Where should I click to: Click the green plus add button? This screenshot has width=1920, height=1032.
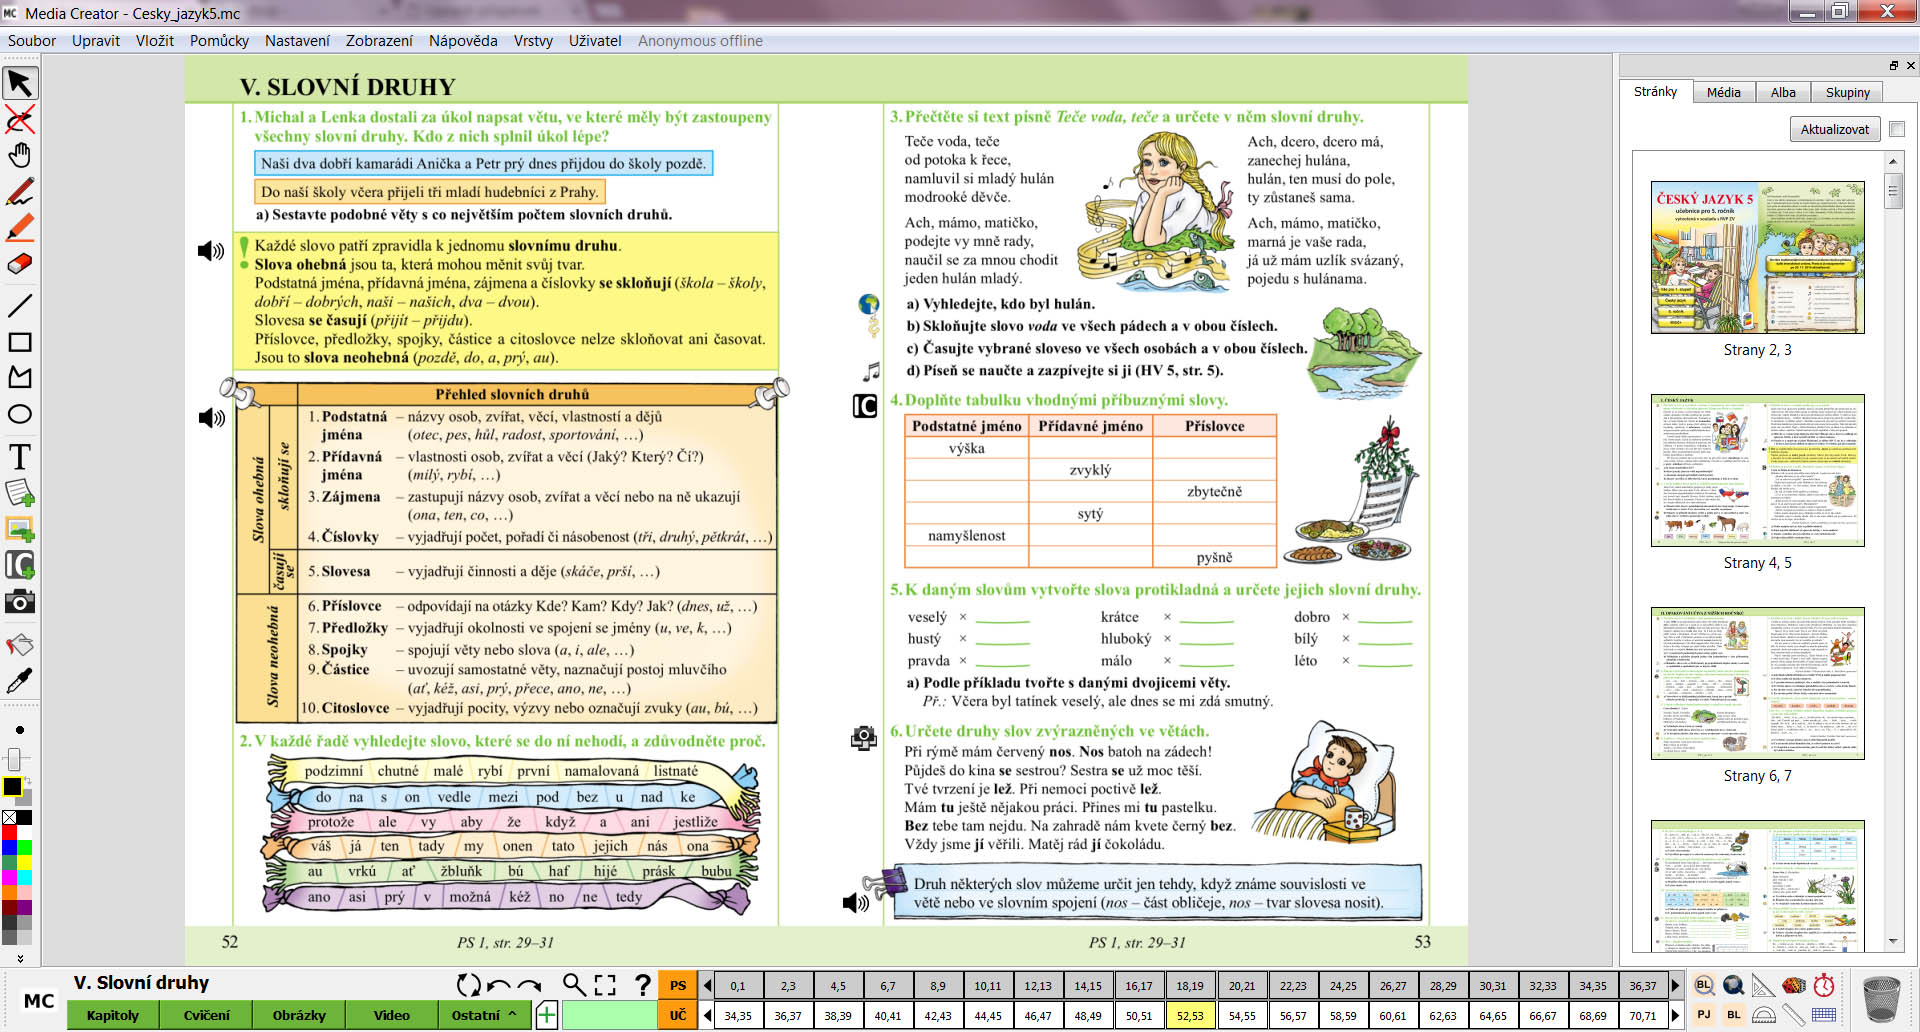pyautogui.click(x=547, y=1015)
